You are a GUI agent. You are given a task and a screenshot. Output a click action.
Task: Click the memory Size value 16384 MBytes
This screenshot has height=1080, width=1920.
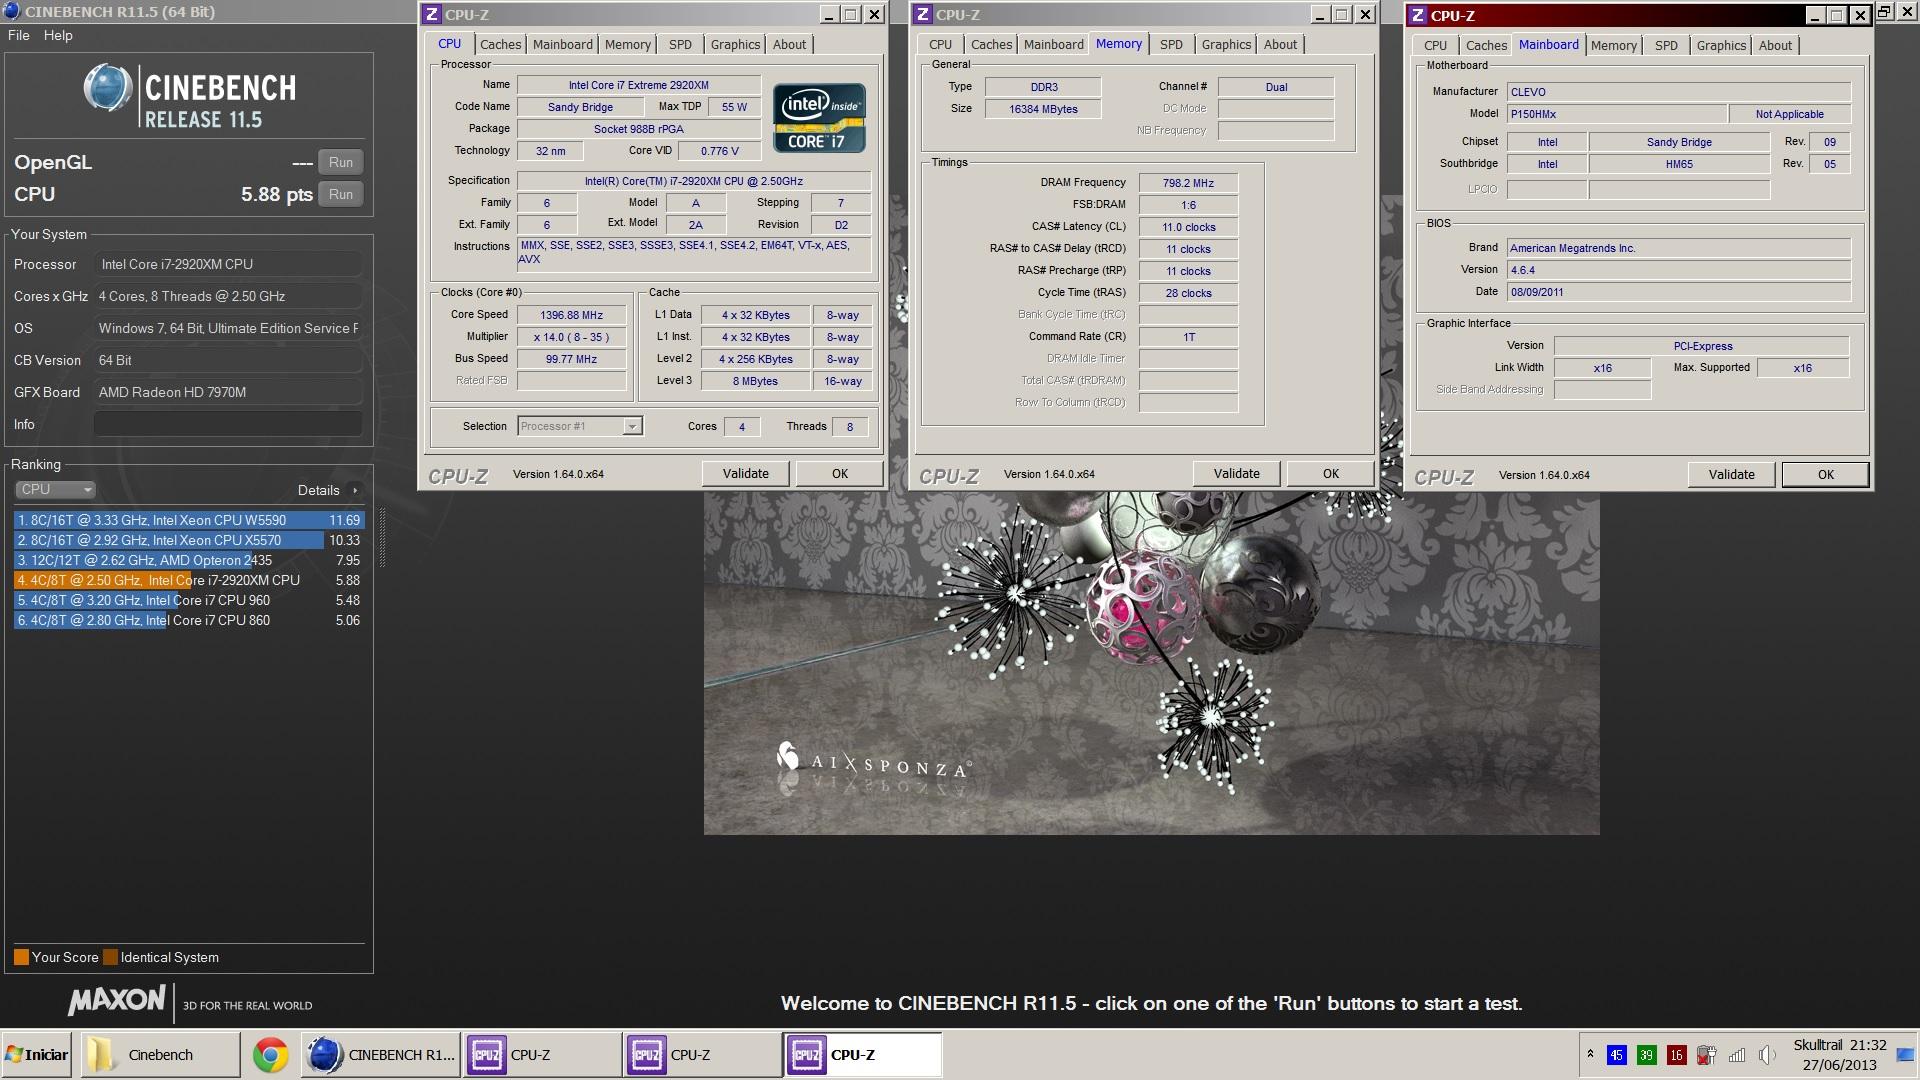[1043, 109]
